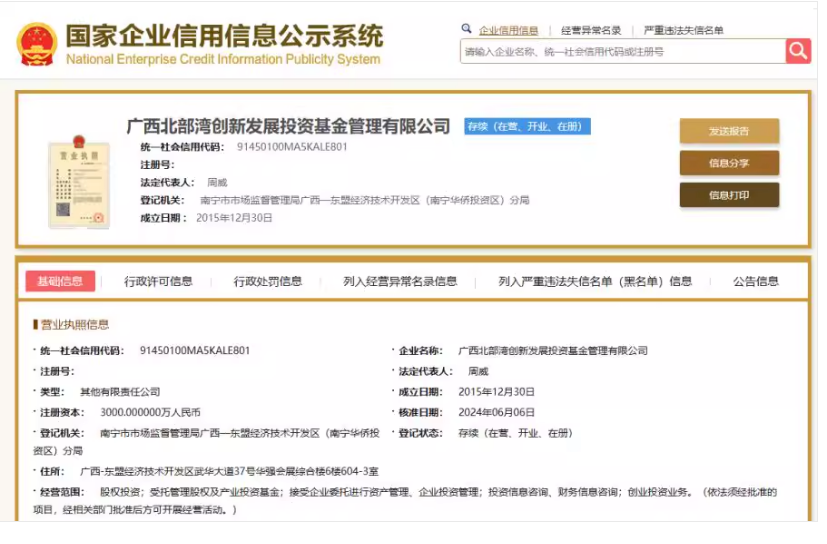Click the 3000.000000万人民币 registered capital value
The image size is (827, 544).
(150, 412)
